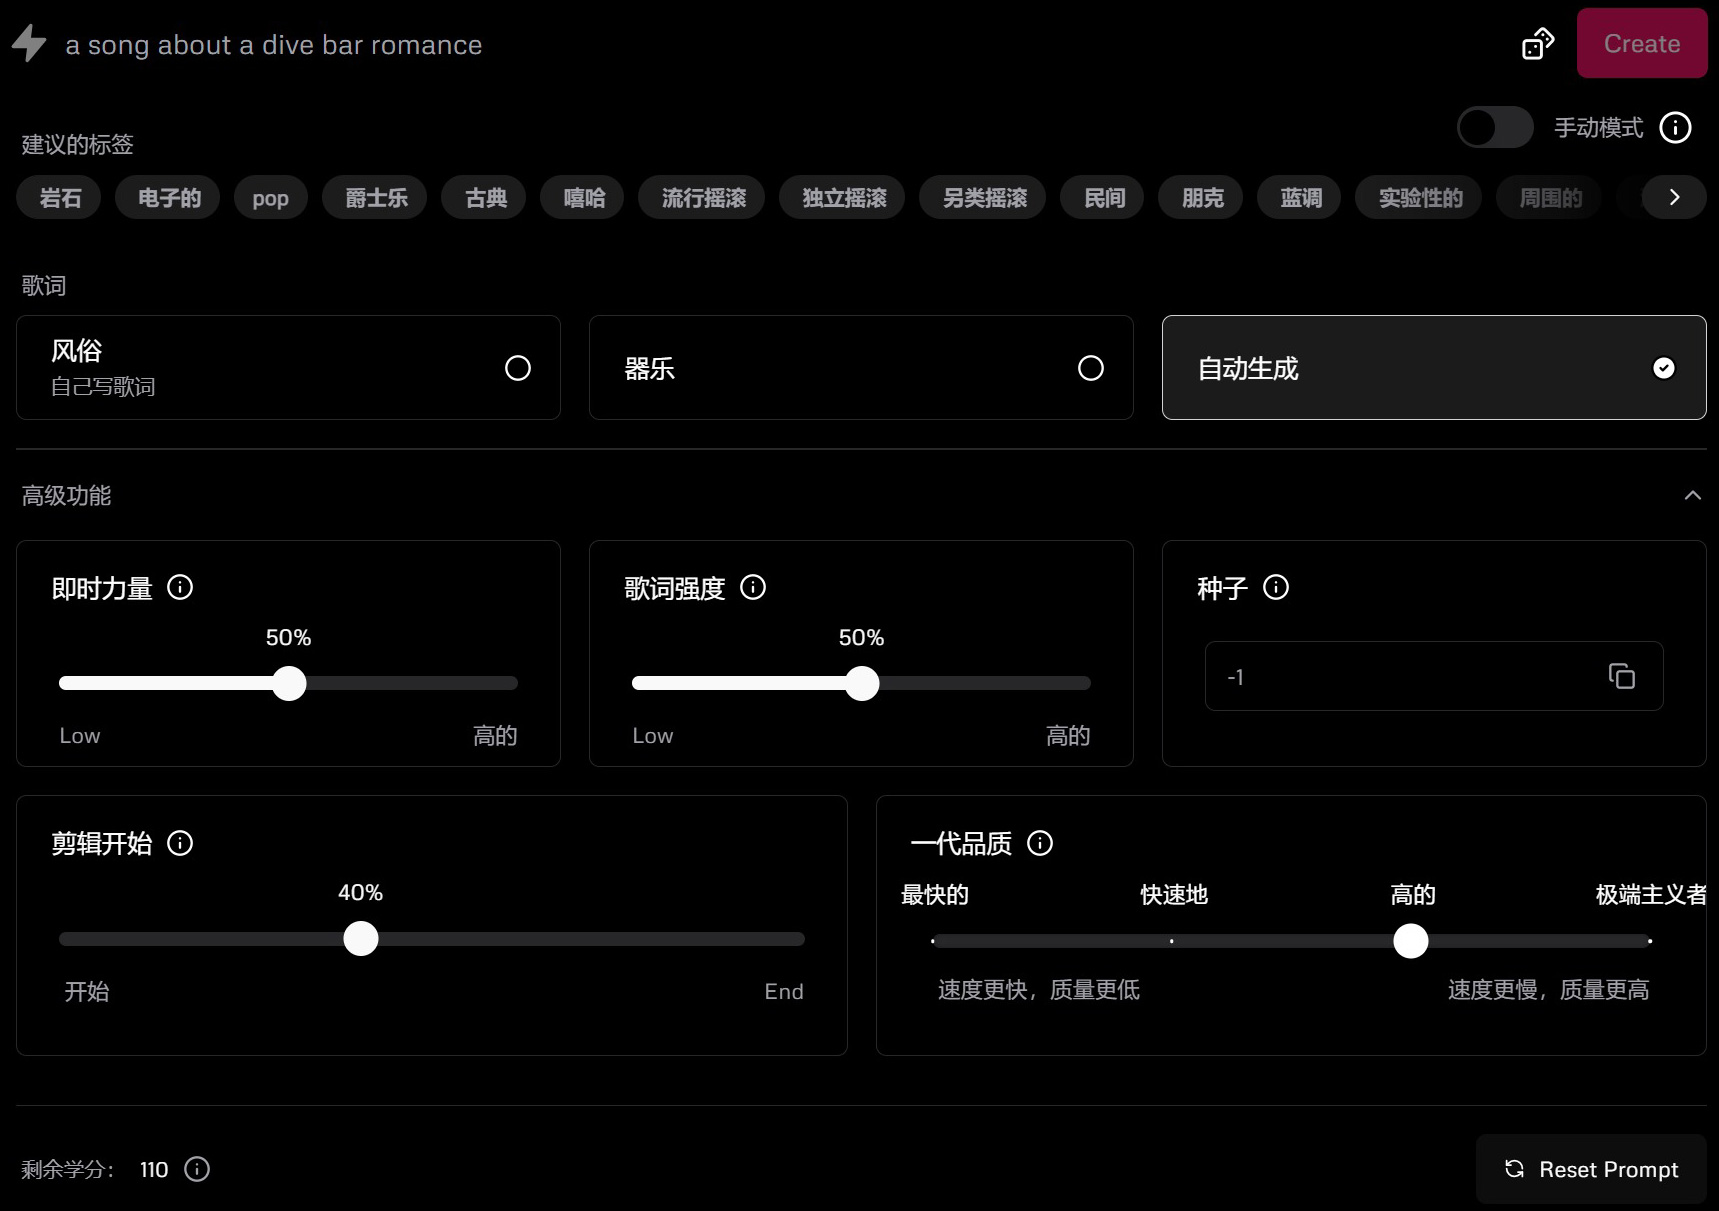Select the 器乐 lyrics radio option
Viewport: 1719px width, 1211px height.
click(x=1090, y=368)
